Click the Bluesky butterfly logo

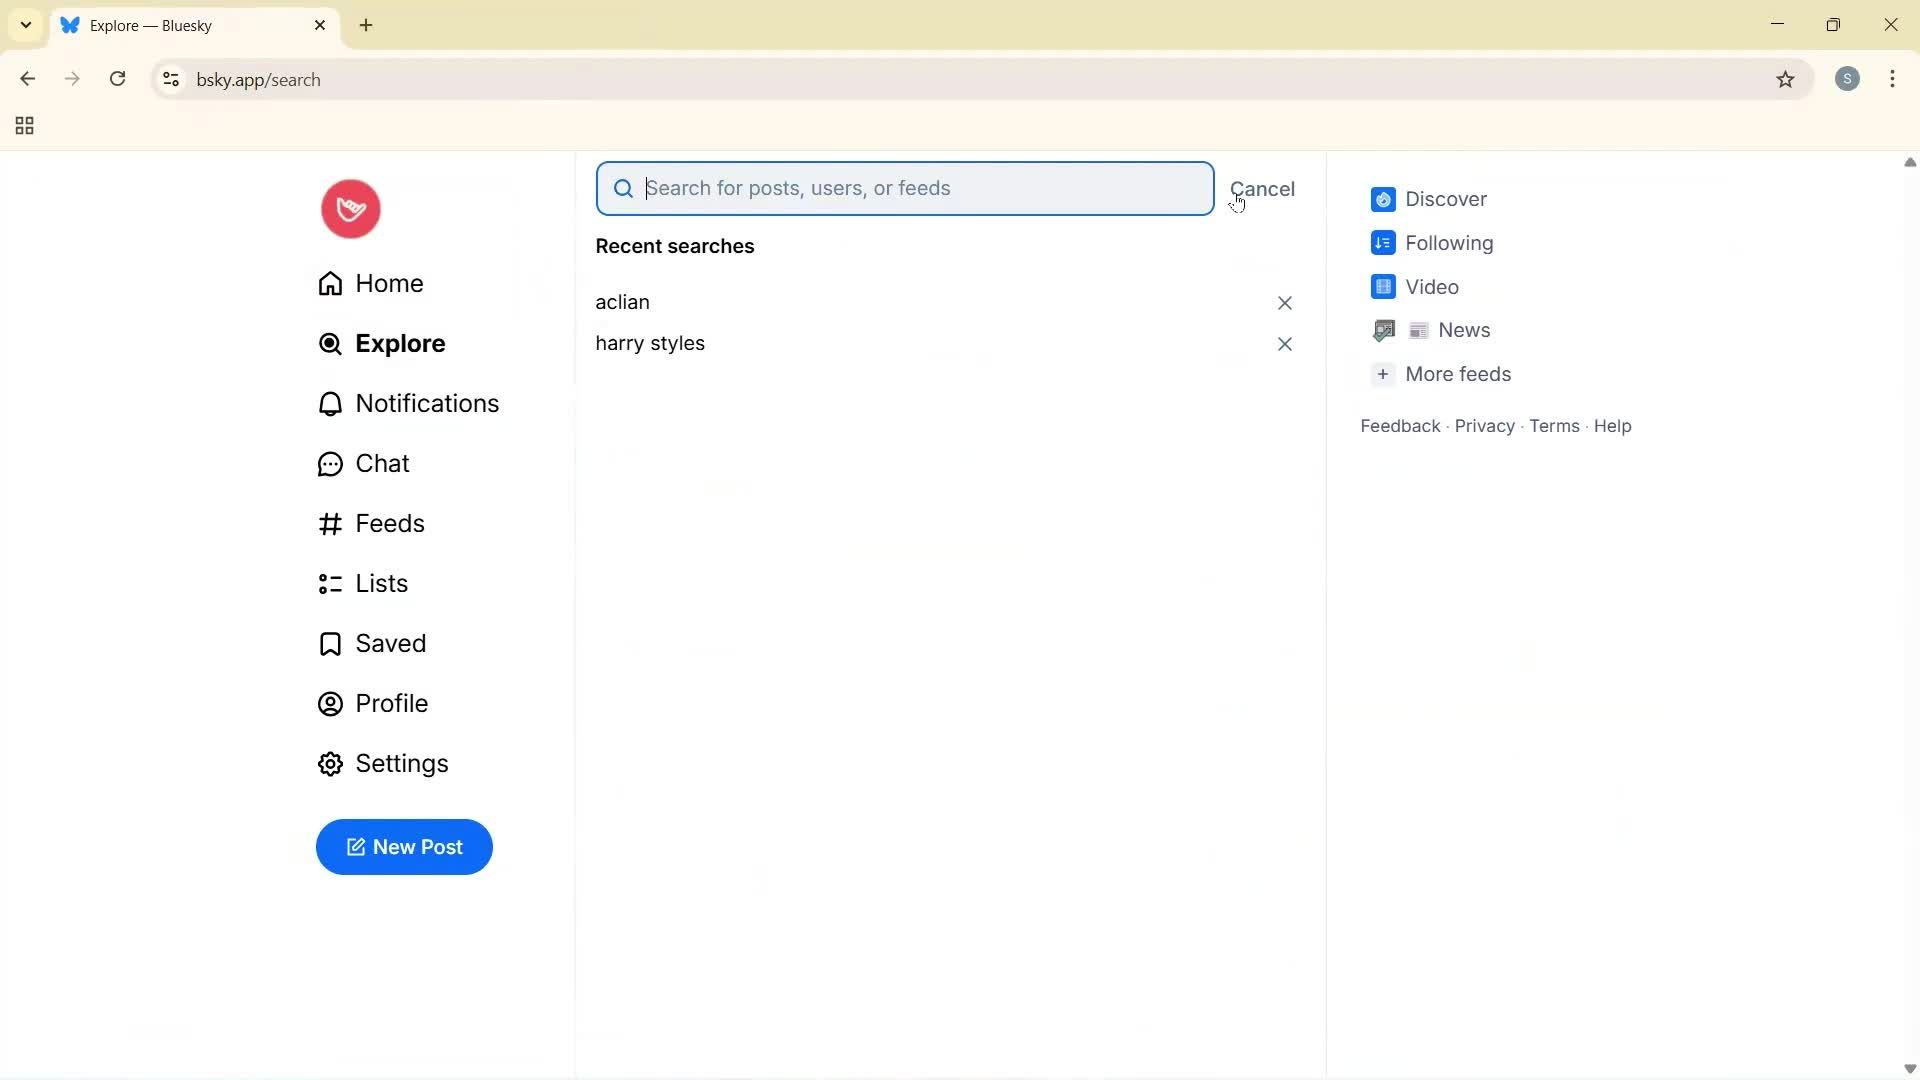coord(349,209)
